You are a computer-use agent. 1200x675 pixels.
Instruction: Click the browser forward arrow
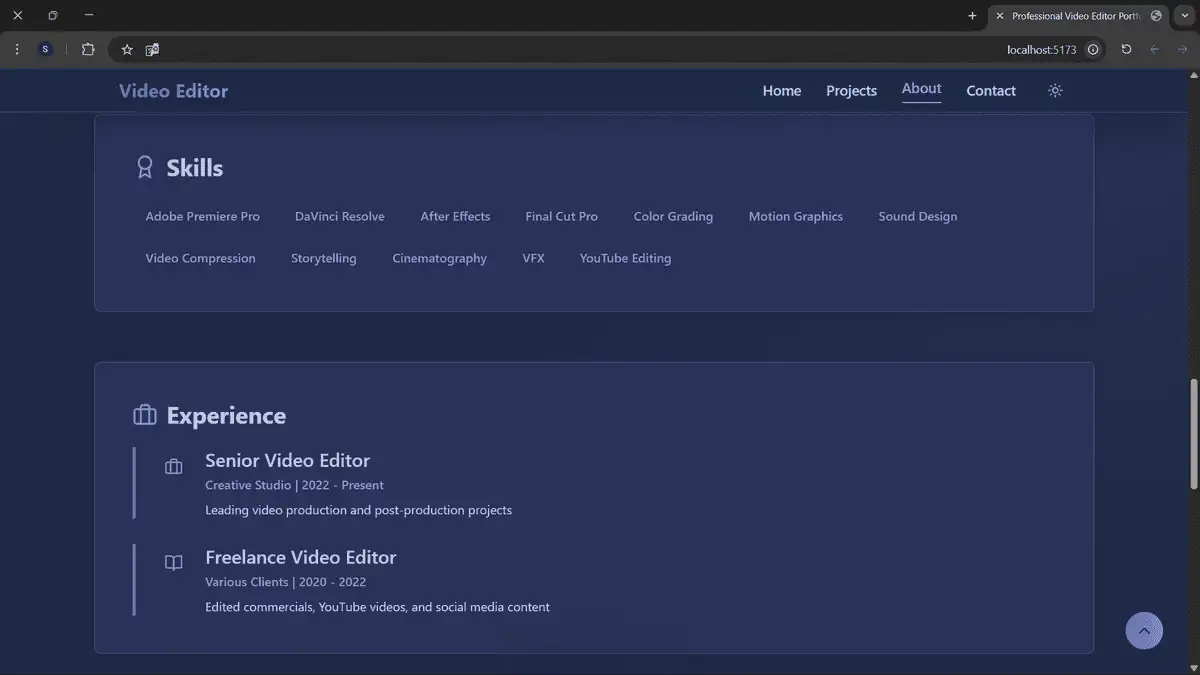pyautogui.click(x=1182, y=49)
